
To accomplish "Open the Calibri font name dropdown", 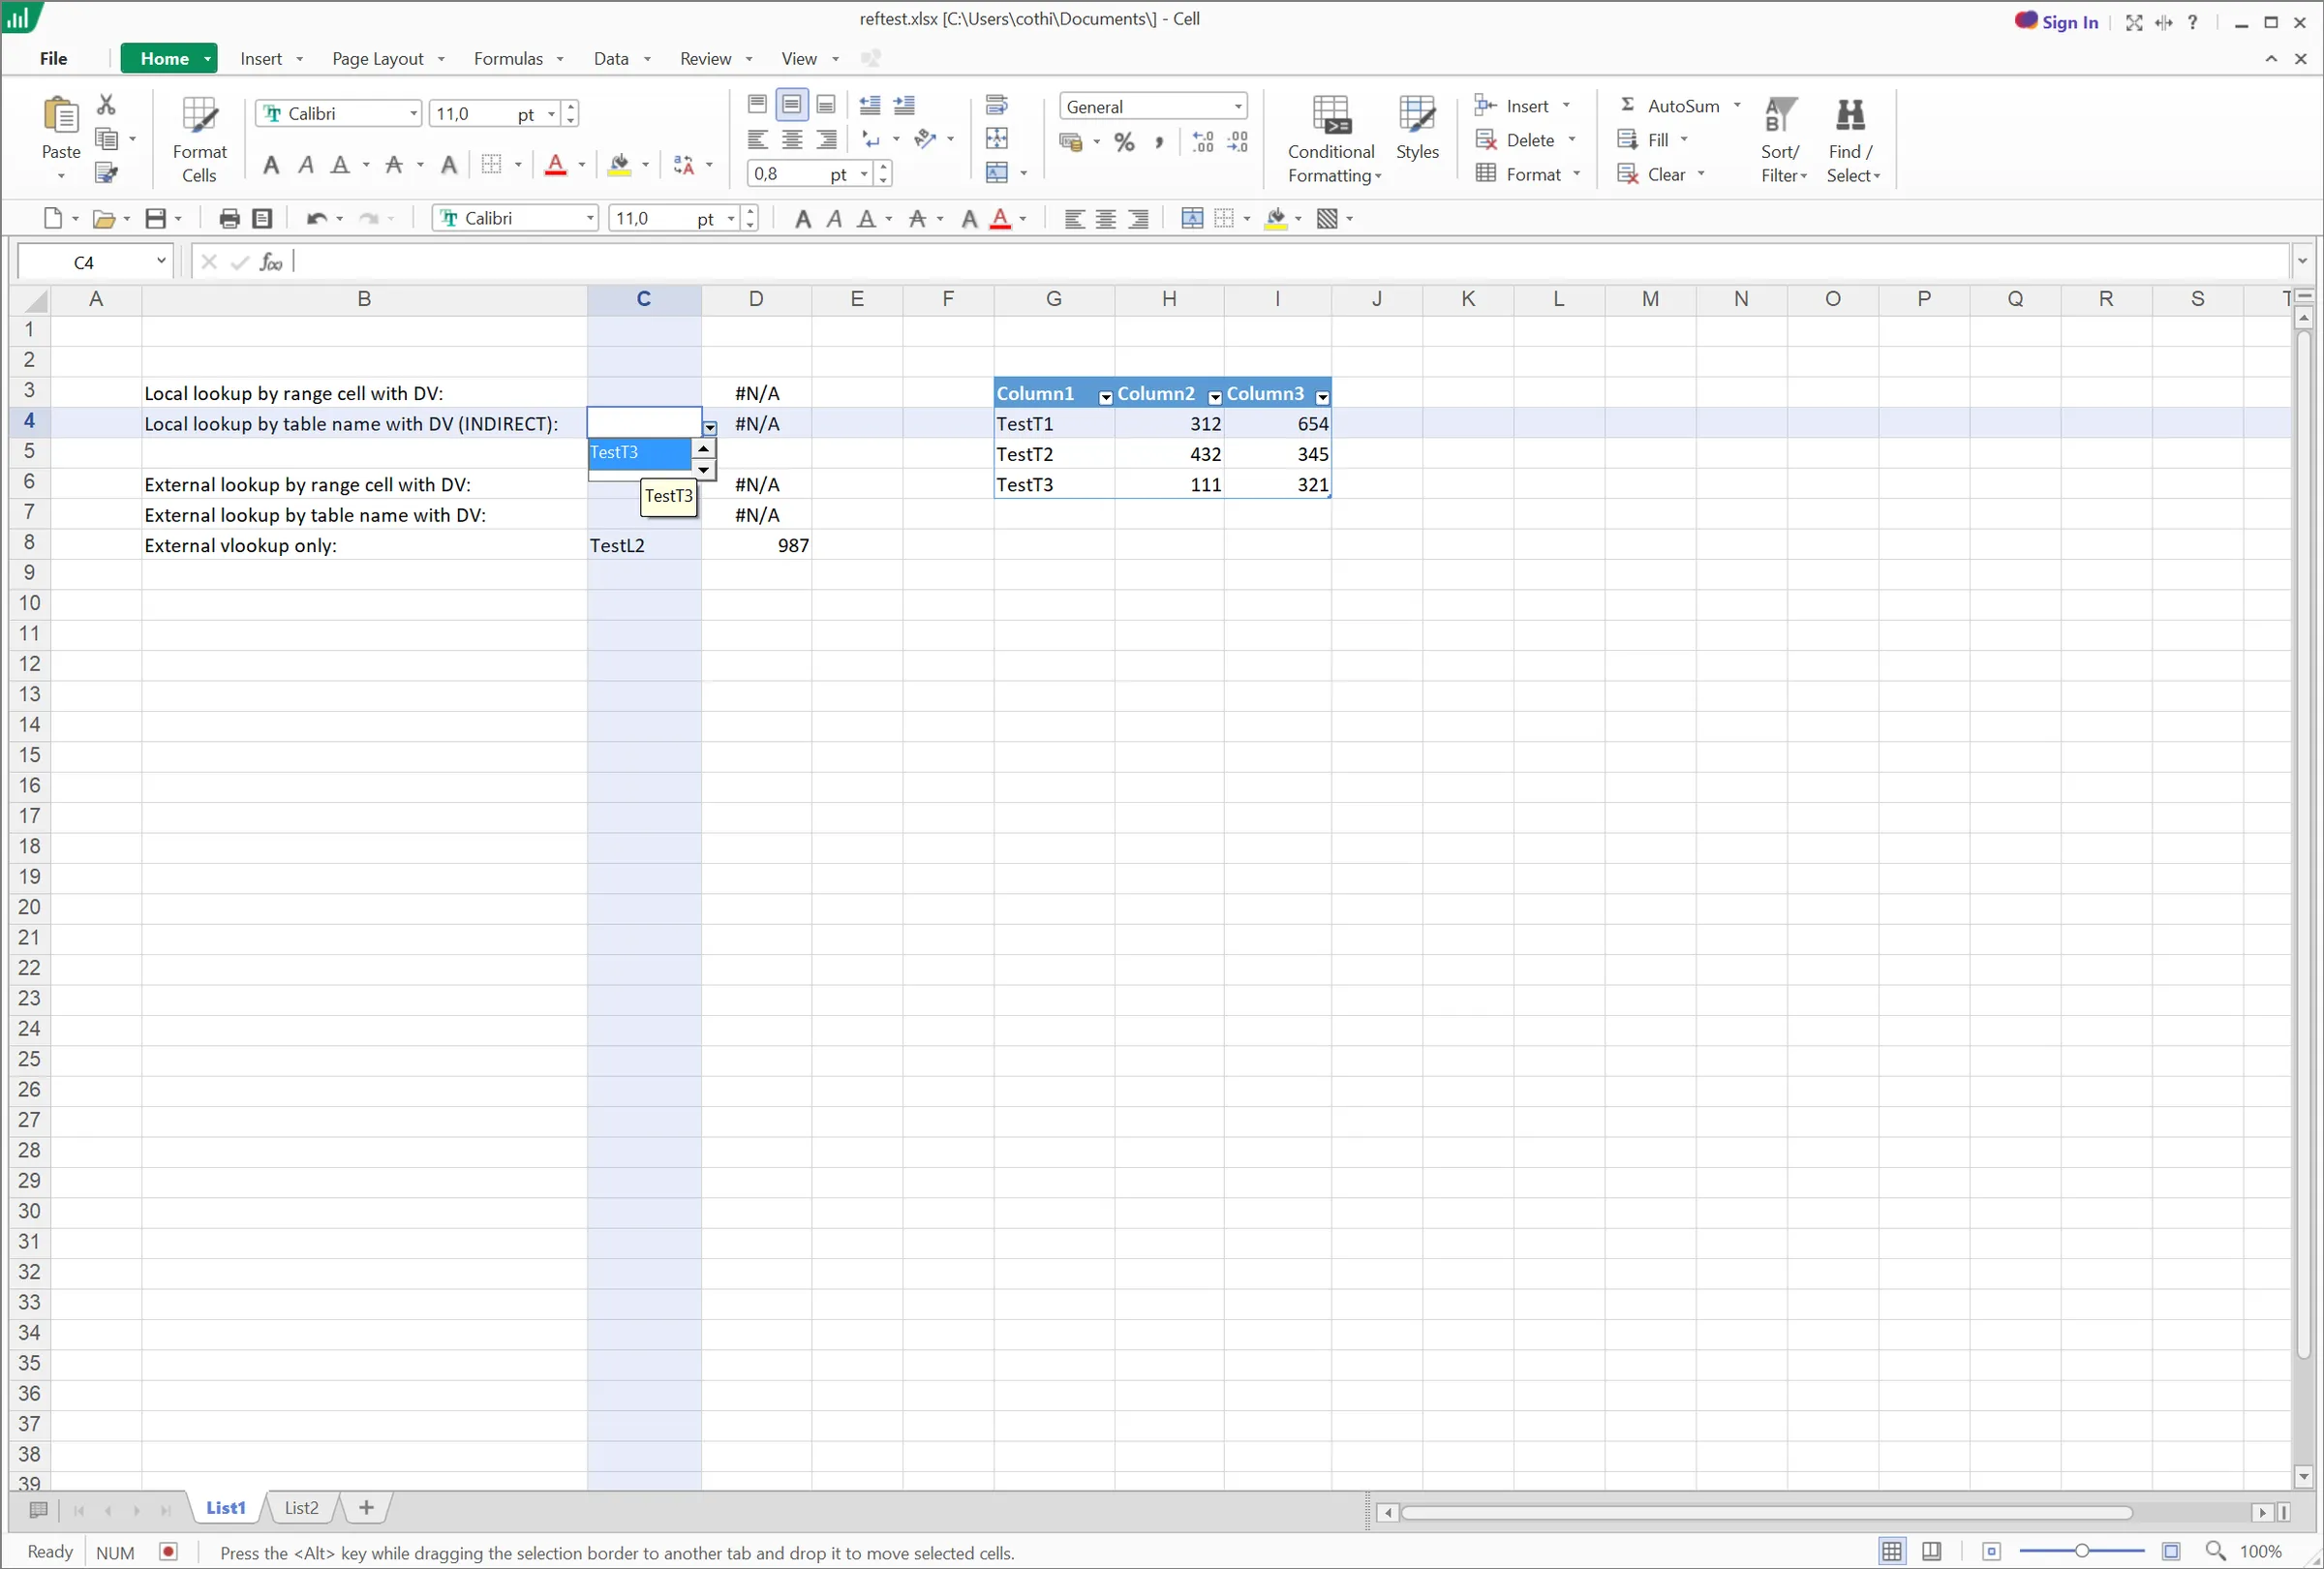I will click(x=411, y=113).
